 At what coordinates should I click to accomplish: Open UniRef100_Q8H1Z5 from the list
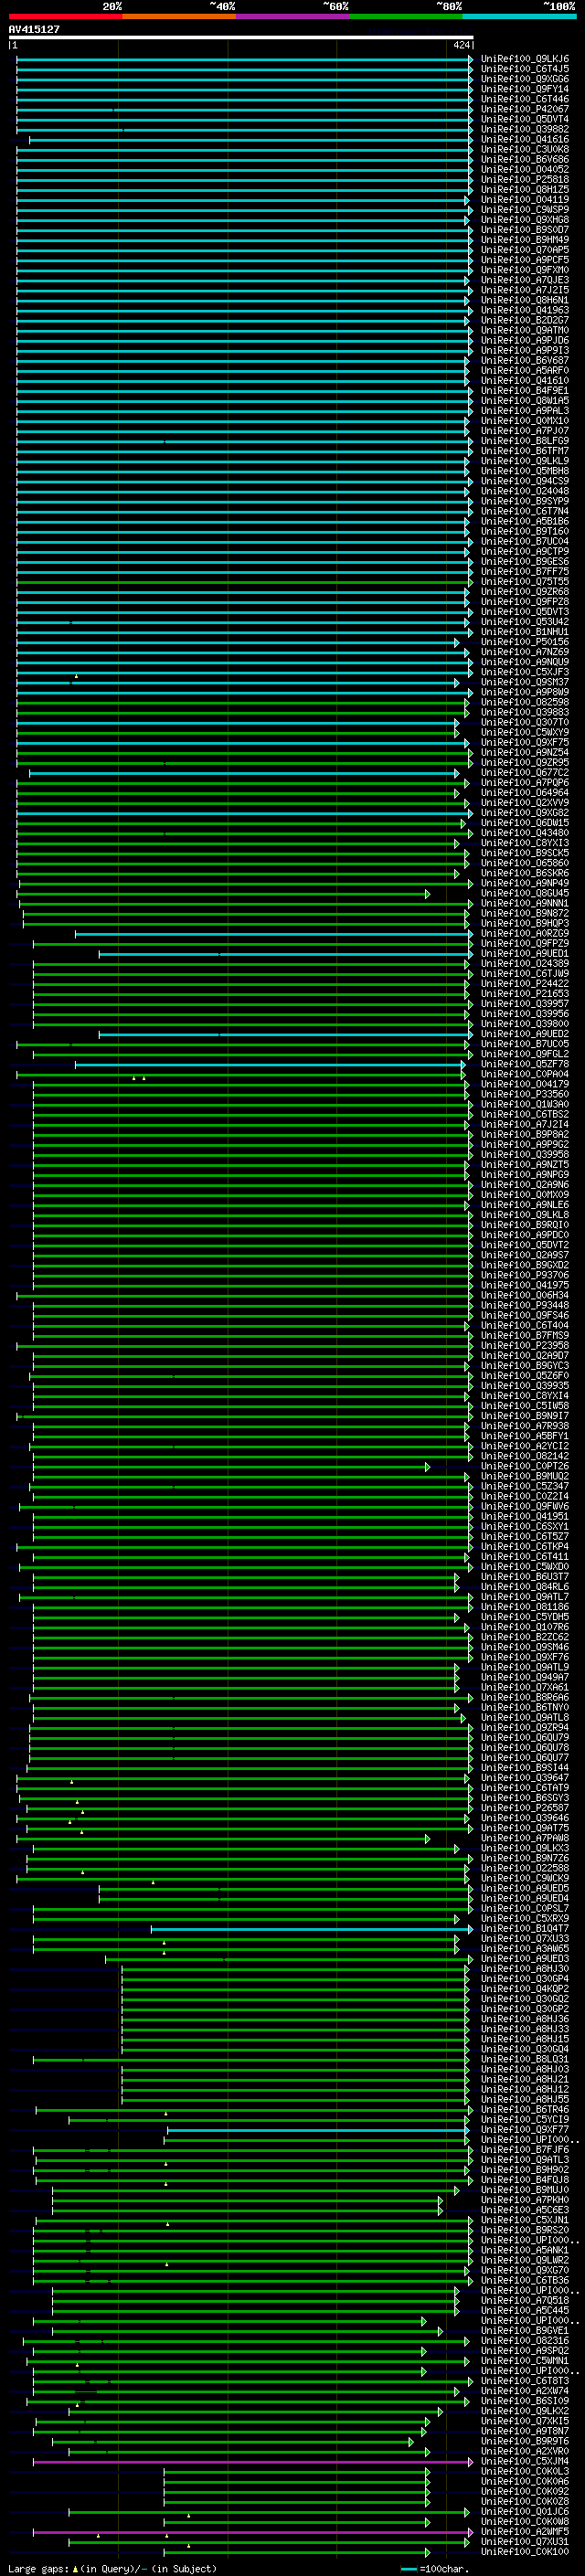[x=525, y=189]
